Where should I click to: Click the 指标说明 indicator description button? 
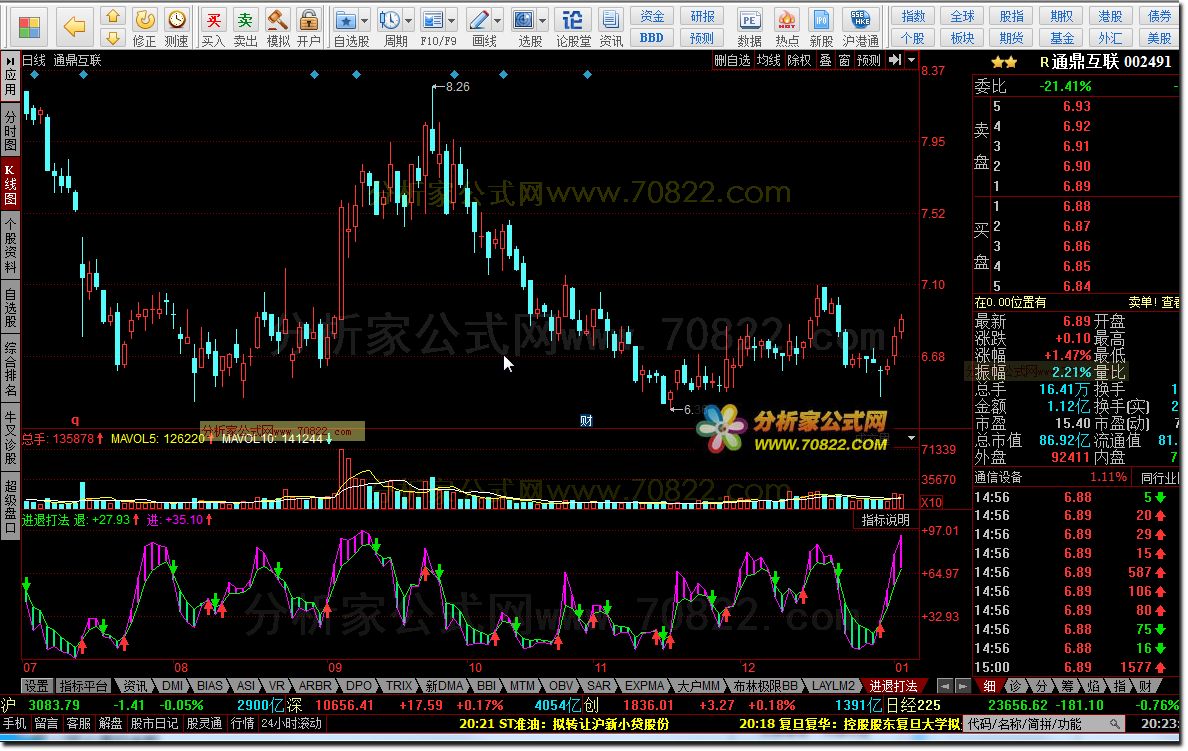click(x=886, y=520)
